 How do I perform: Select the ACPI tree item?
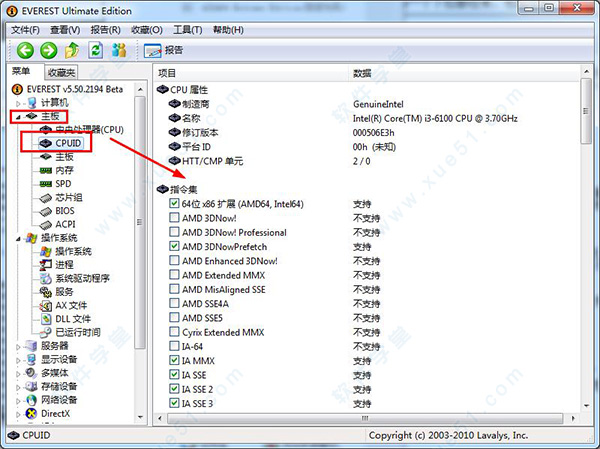pyautogui.click(x=57, y=224)
